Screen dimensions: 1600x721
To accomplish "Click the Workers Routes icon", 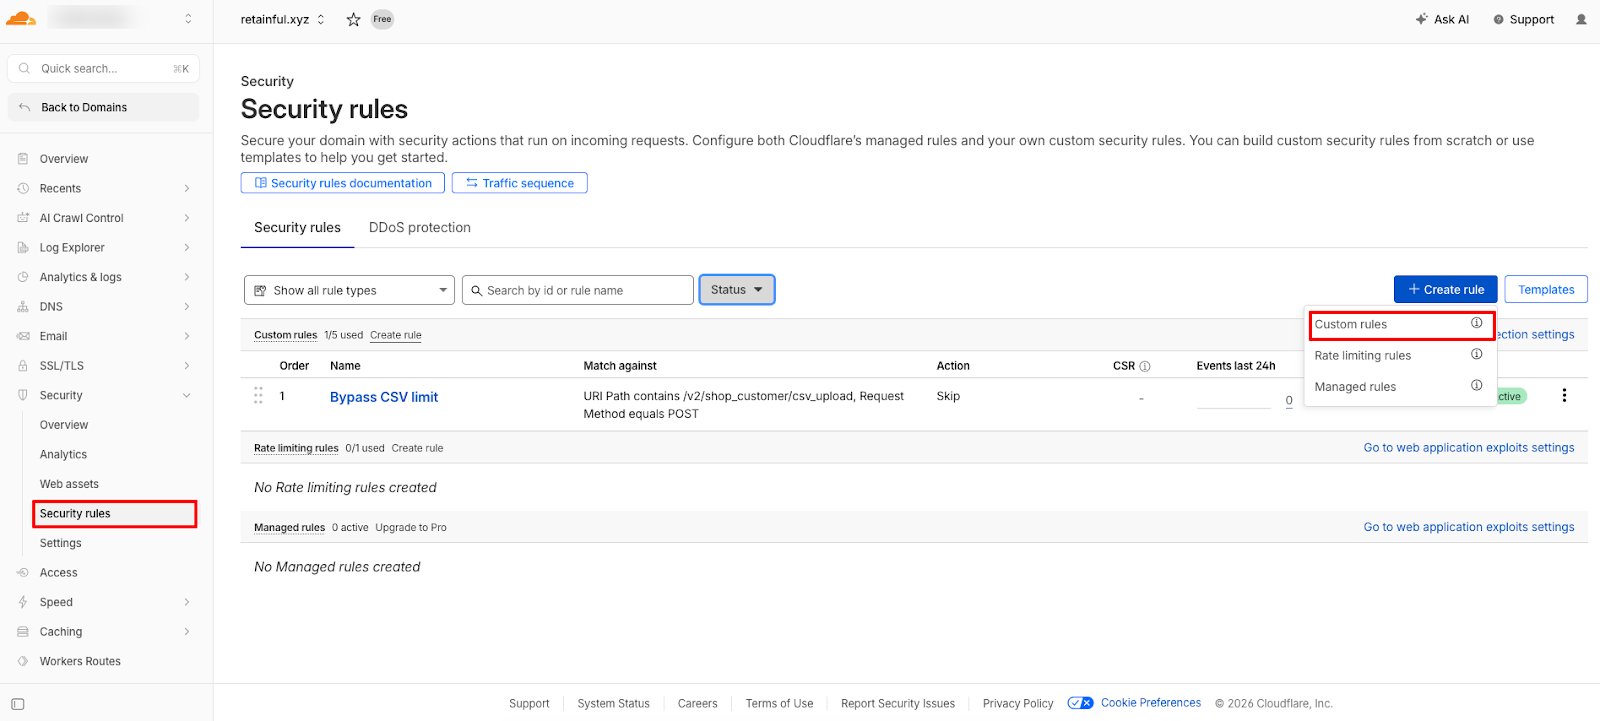I will (x=23, y=661).
